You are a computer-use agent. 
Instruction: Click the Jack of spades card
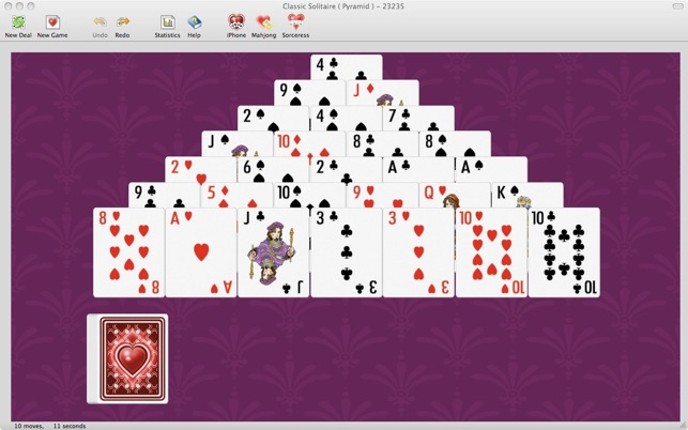click(x=237, y=143)
